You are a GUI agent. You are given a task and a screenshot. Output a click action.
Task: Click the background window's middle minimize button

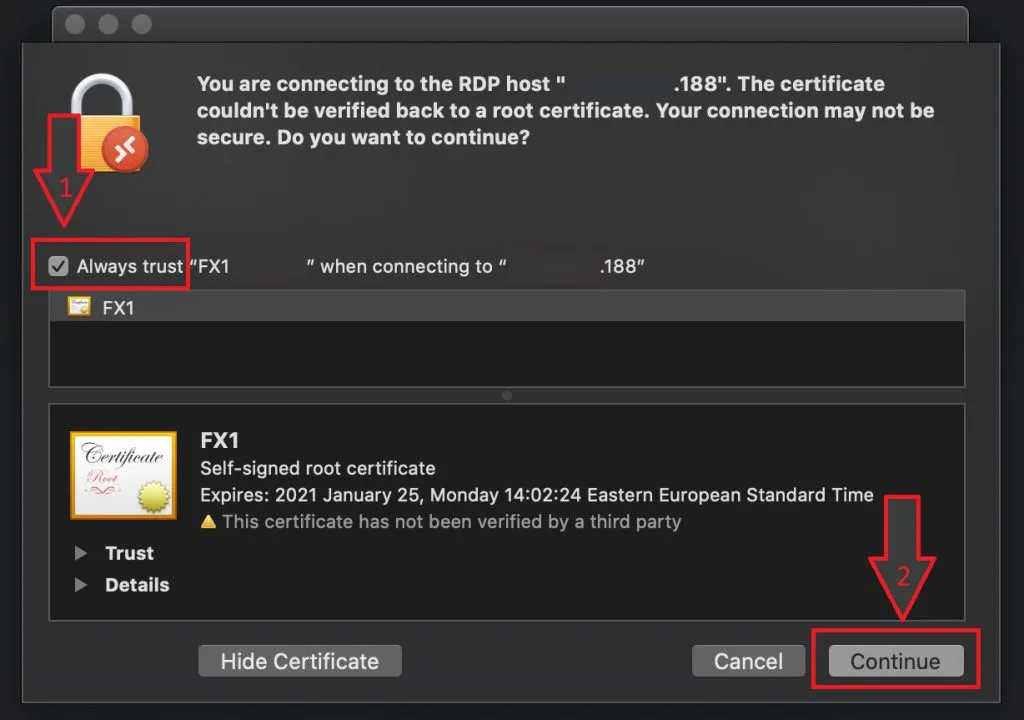tap(108, 24)
